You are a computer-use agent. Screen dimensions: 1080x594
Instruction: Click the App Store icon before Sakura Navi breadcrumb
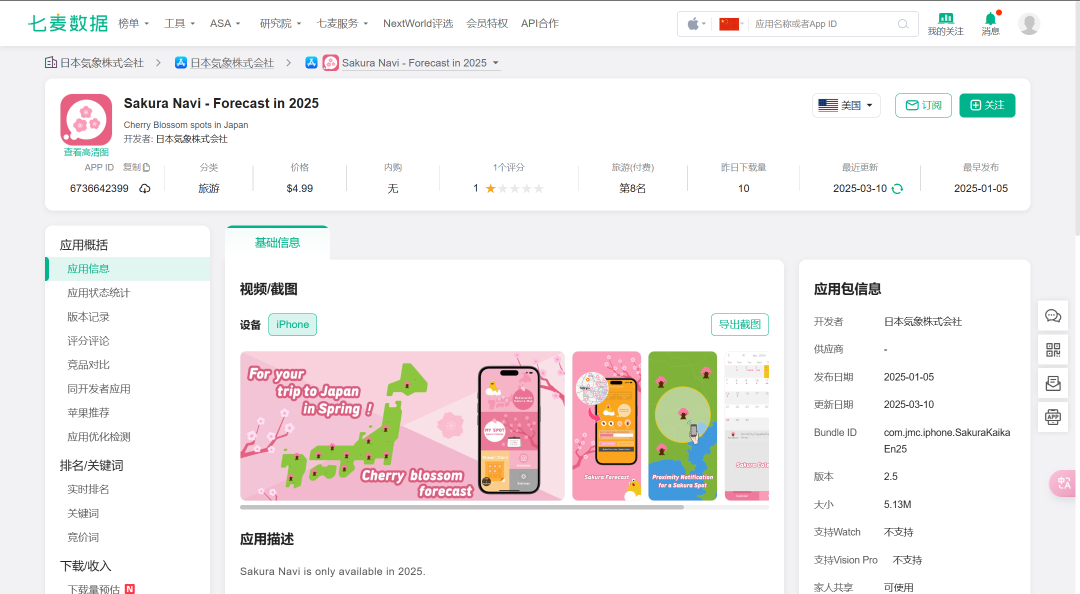(x=311, y=63)
